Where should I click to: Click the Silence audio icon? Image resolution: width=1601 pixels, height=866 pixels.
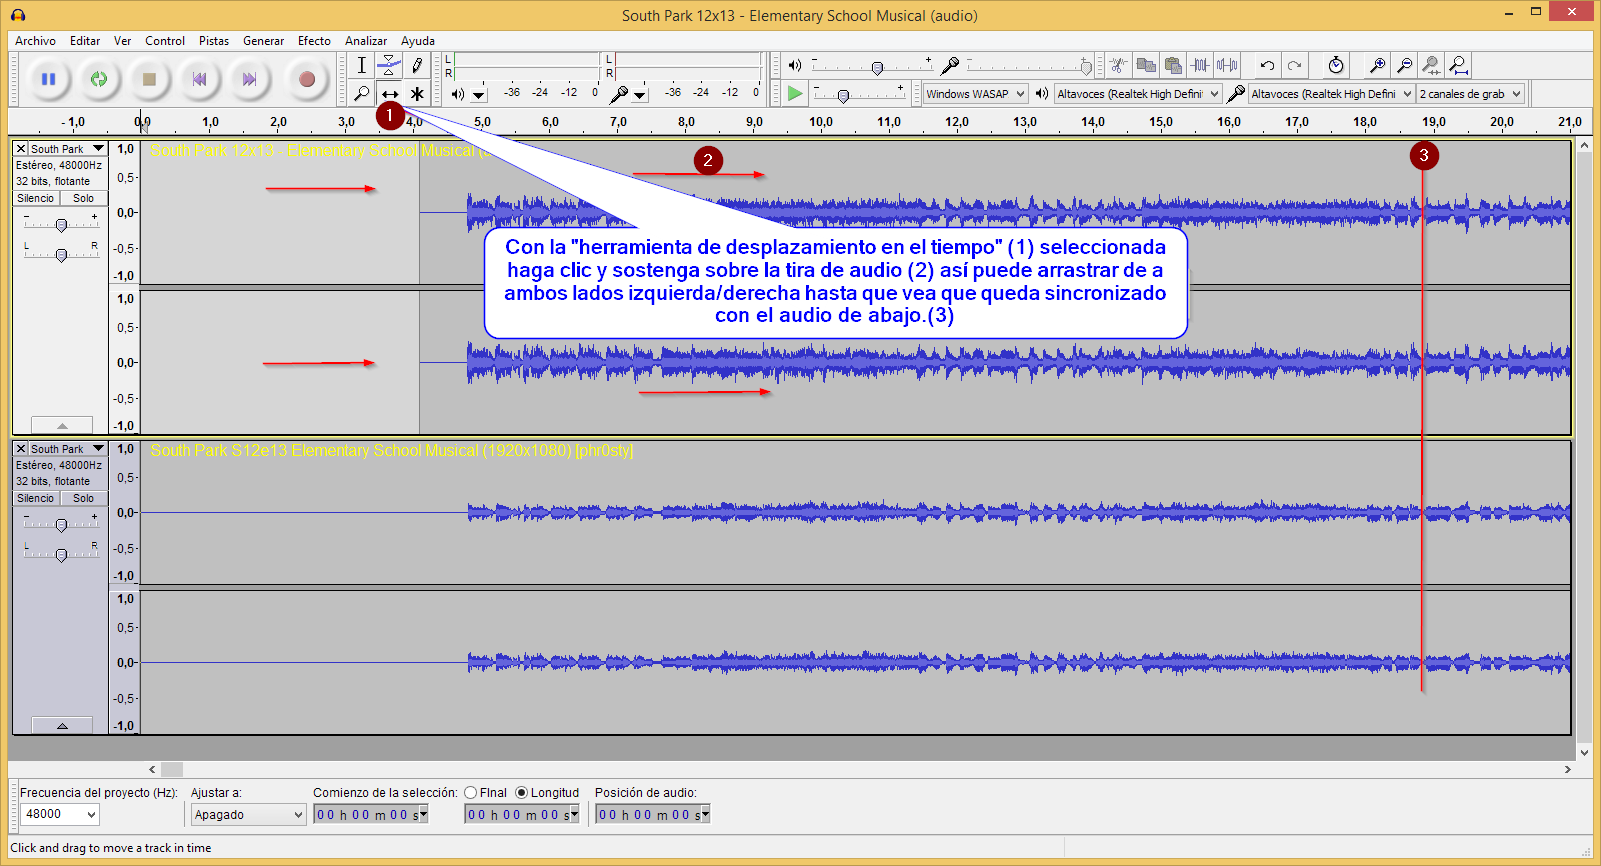[1227, 65]
